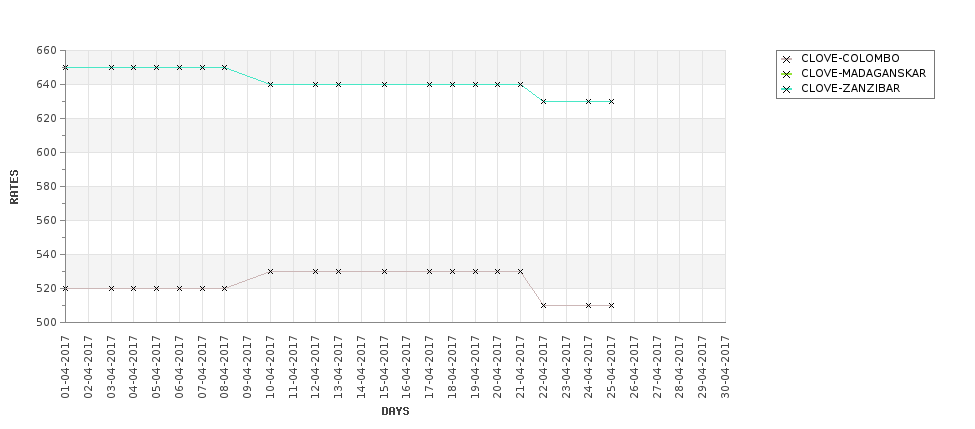Click the DAYS x-axis title

pos(395,412)
